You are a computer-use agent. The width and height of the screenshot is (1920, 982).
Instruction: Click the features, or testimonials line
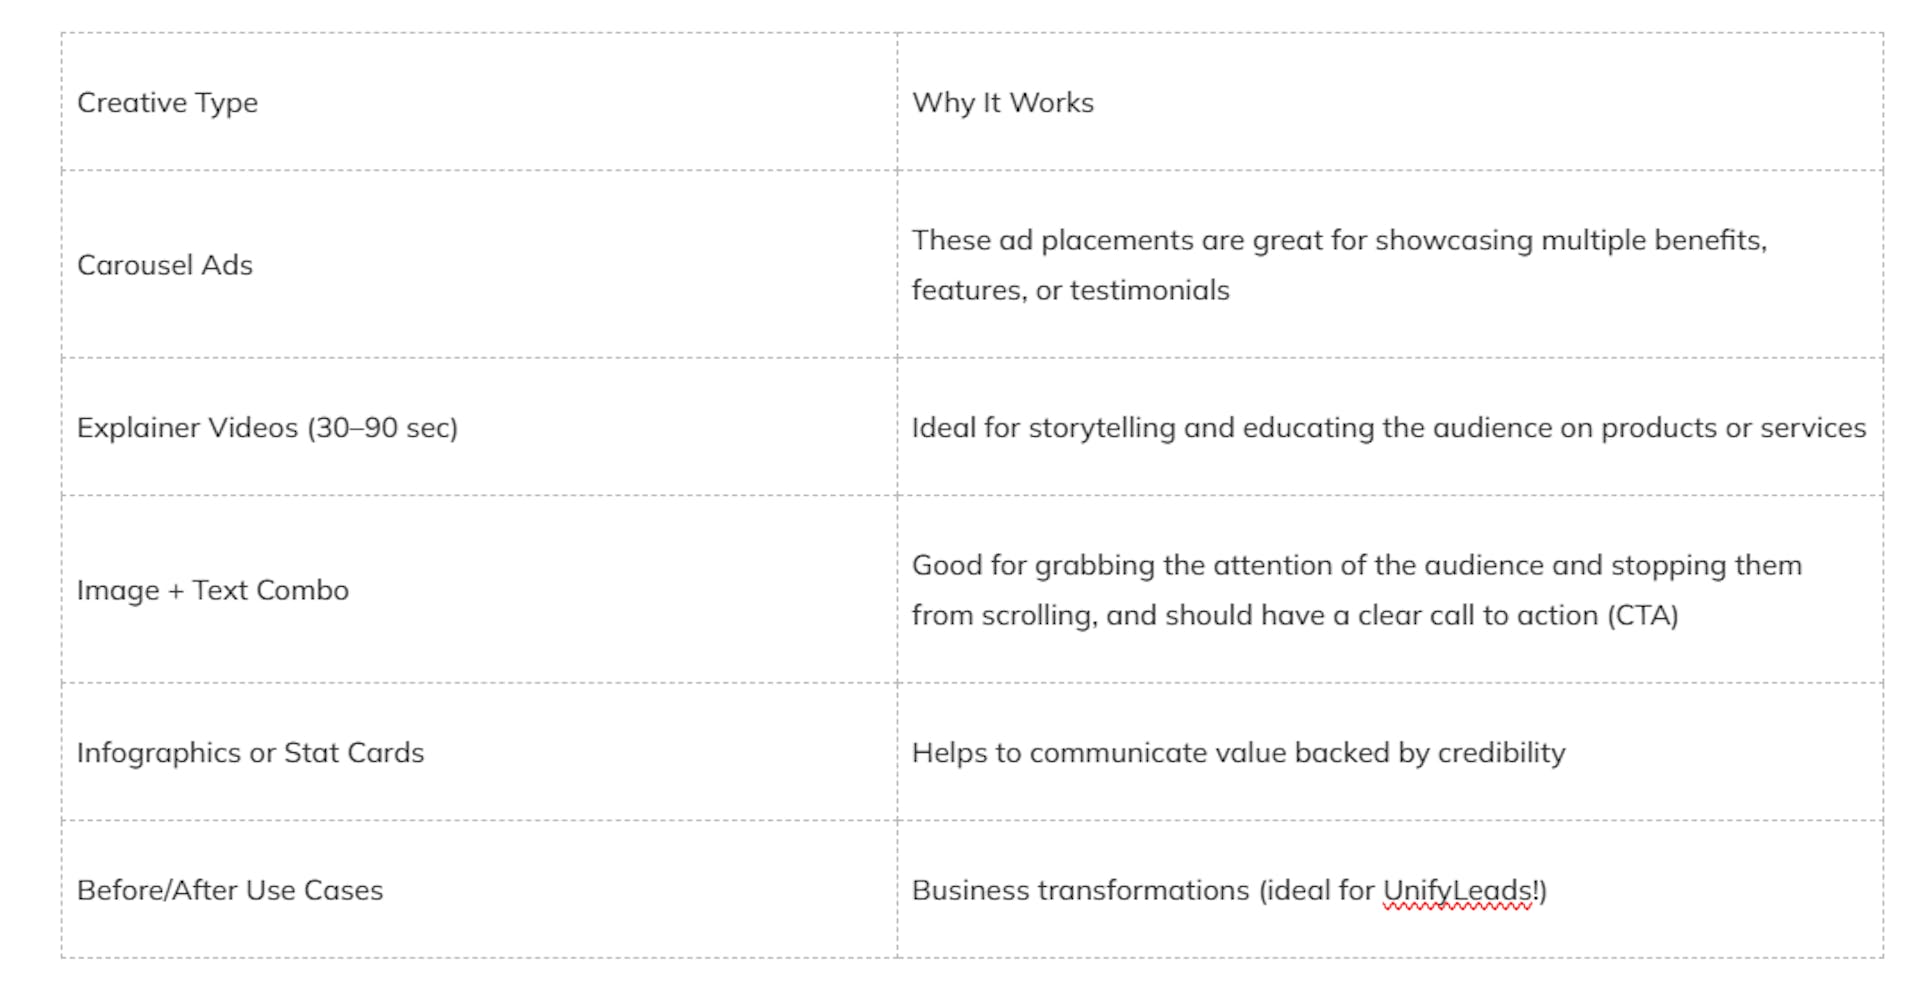(x=1070, y=290)
